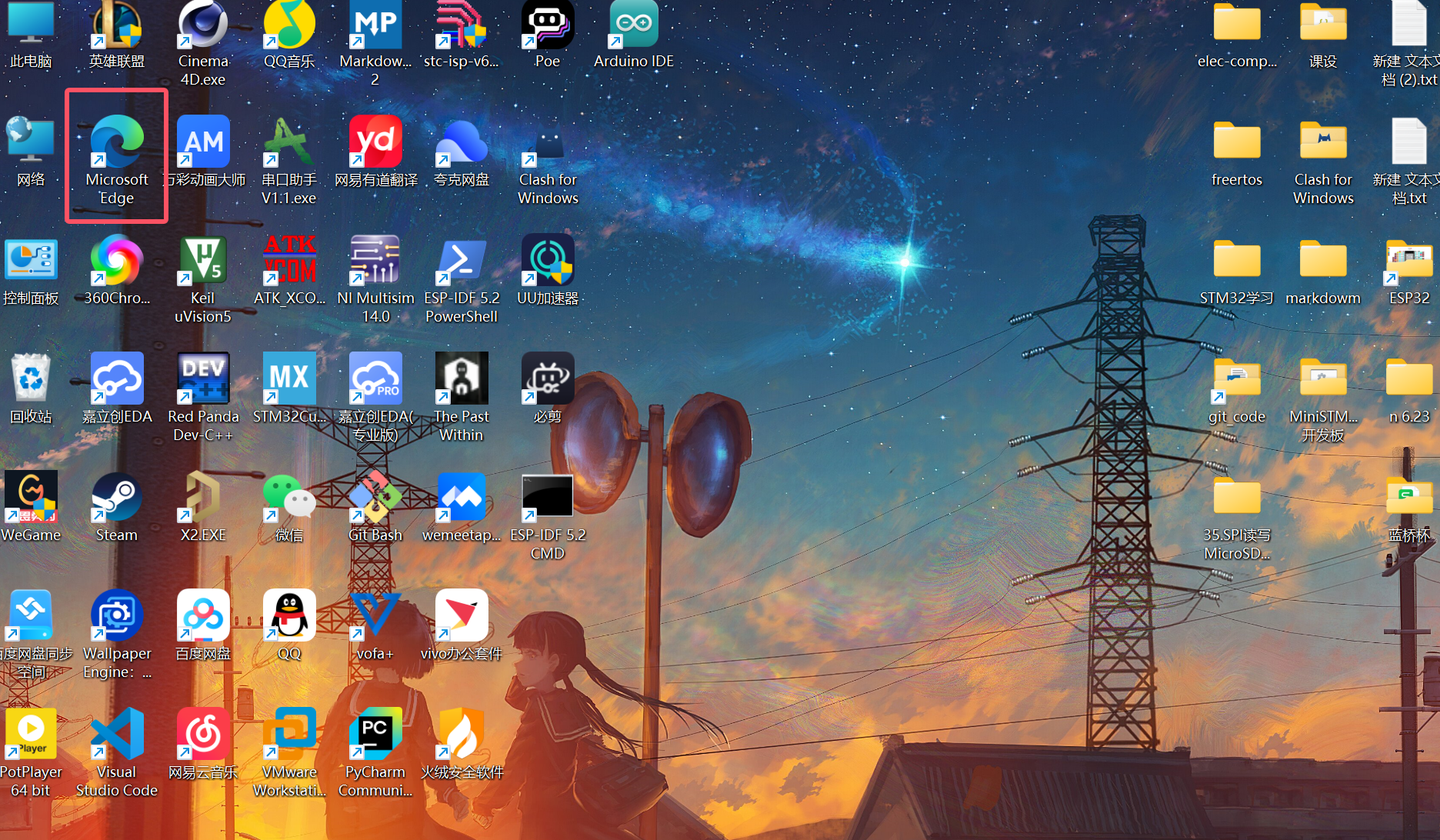Click the 35.SPI读写 MicroSD folder

(1237, 497)
